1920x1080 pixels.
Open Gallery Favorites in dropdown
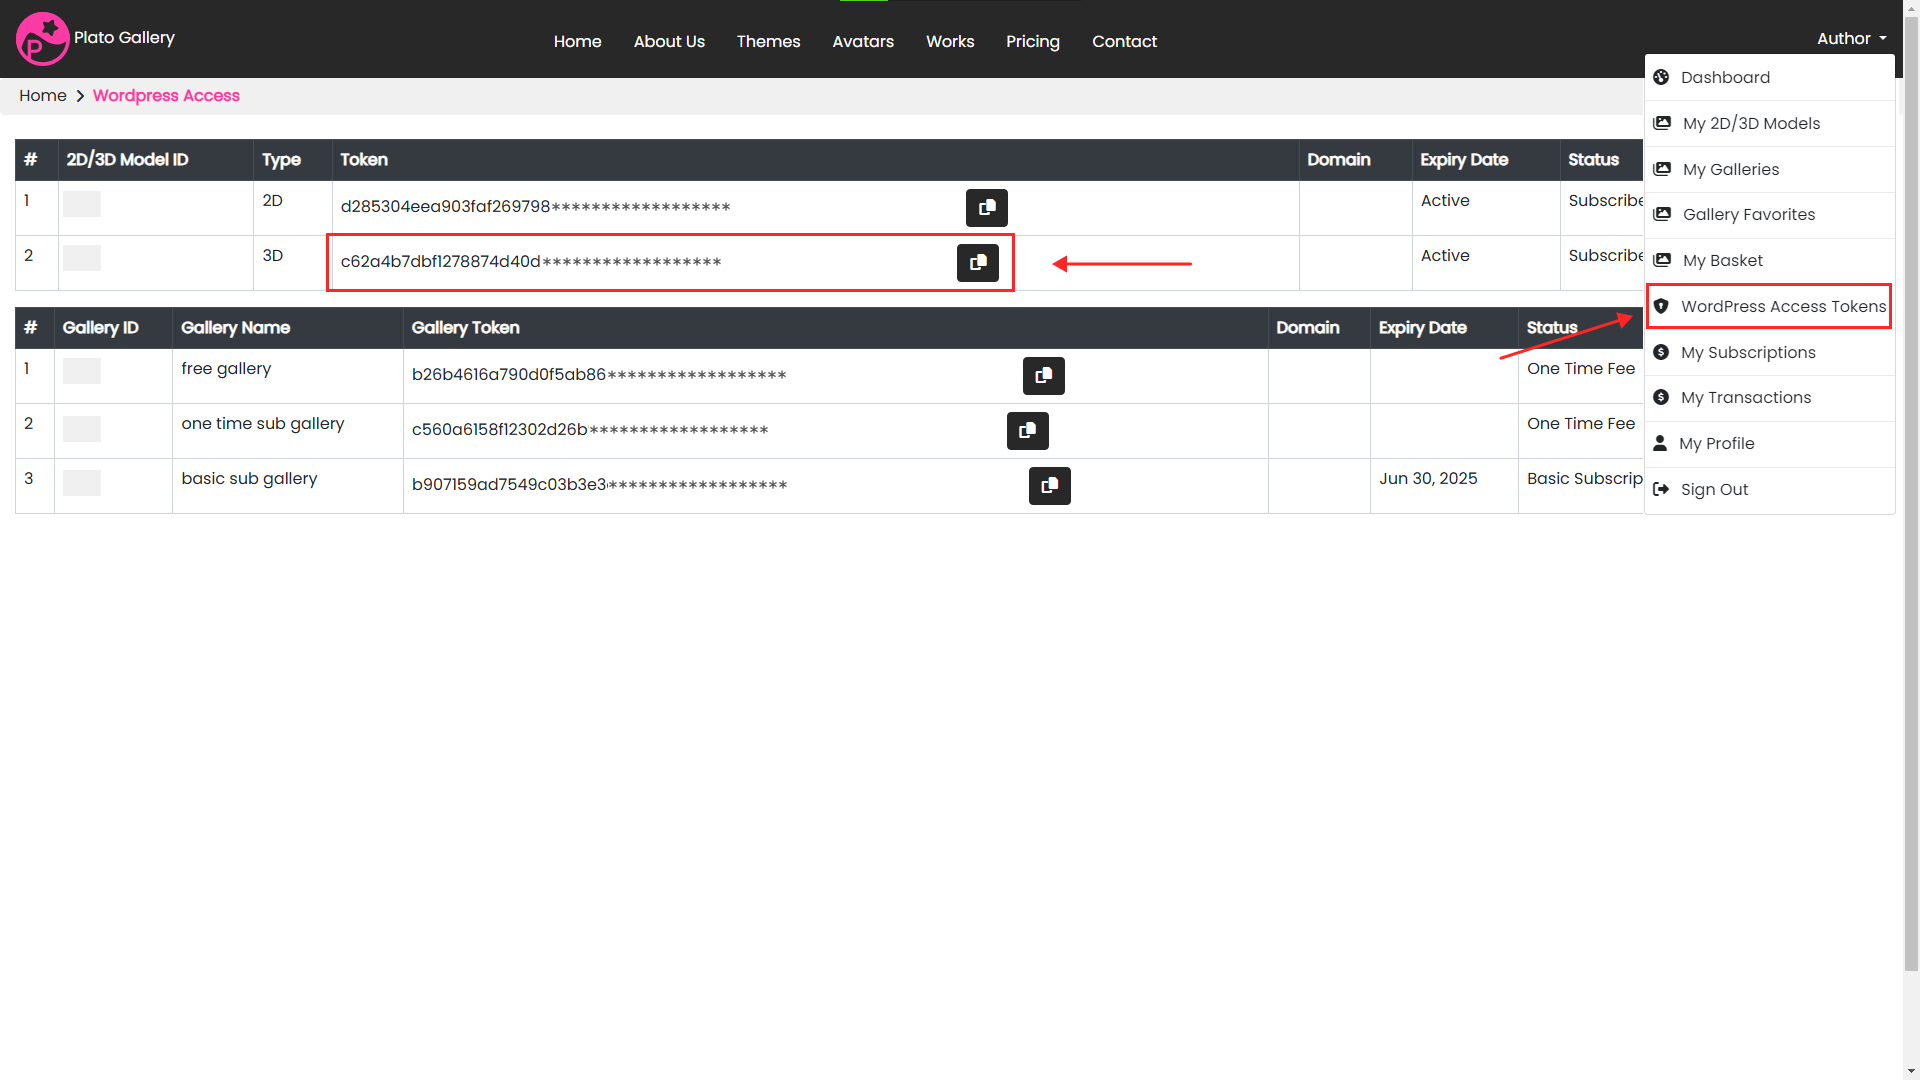pyautogui.click(x=1748, y=215)
